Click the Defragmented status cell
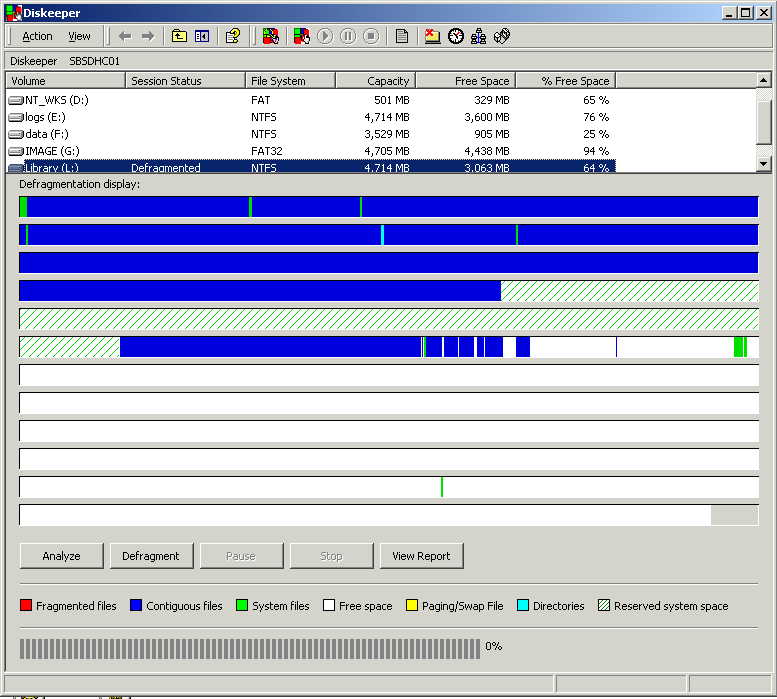The height and width of the screenshot is (699, 777). [166, 167]
